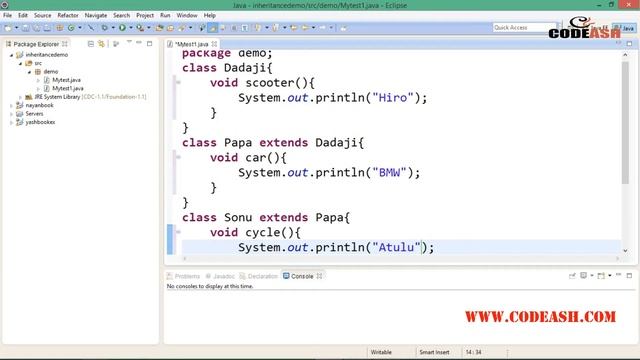640x360 pixels.
Task: Switch to the Declaration tab
Action: coord(259,276)
